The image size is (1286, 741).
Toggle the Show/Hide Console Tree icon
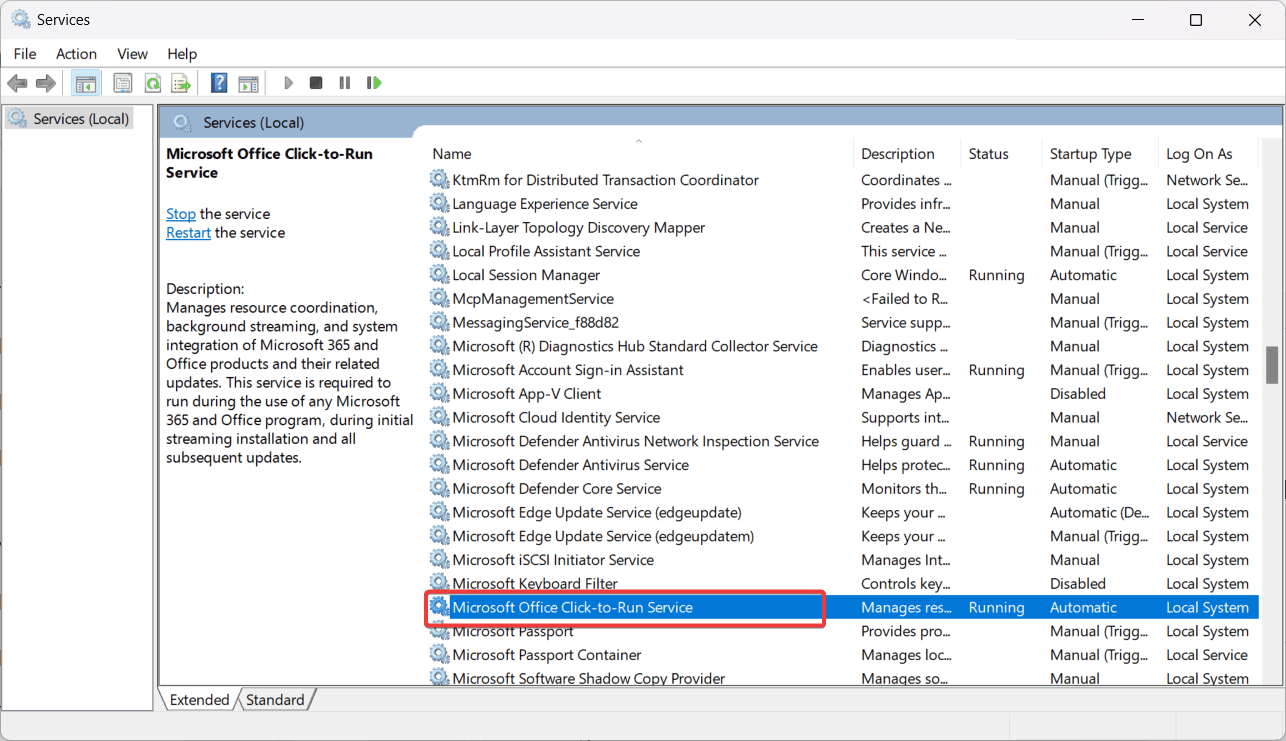(85, 82)
